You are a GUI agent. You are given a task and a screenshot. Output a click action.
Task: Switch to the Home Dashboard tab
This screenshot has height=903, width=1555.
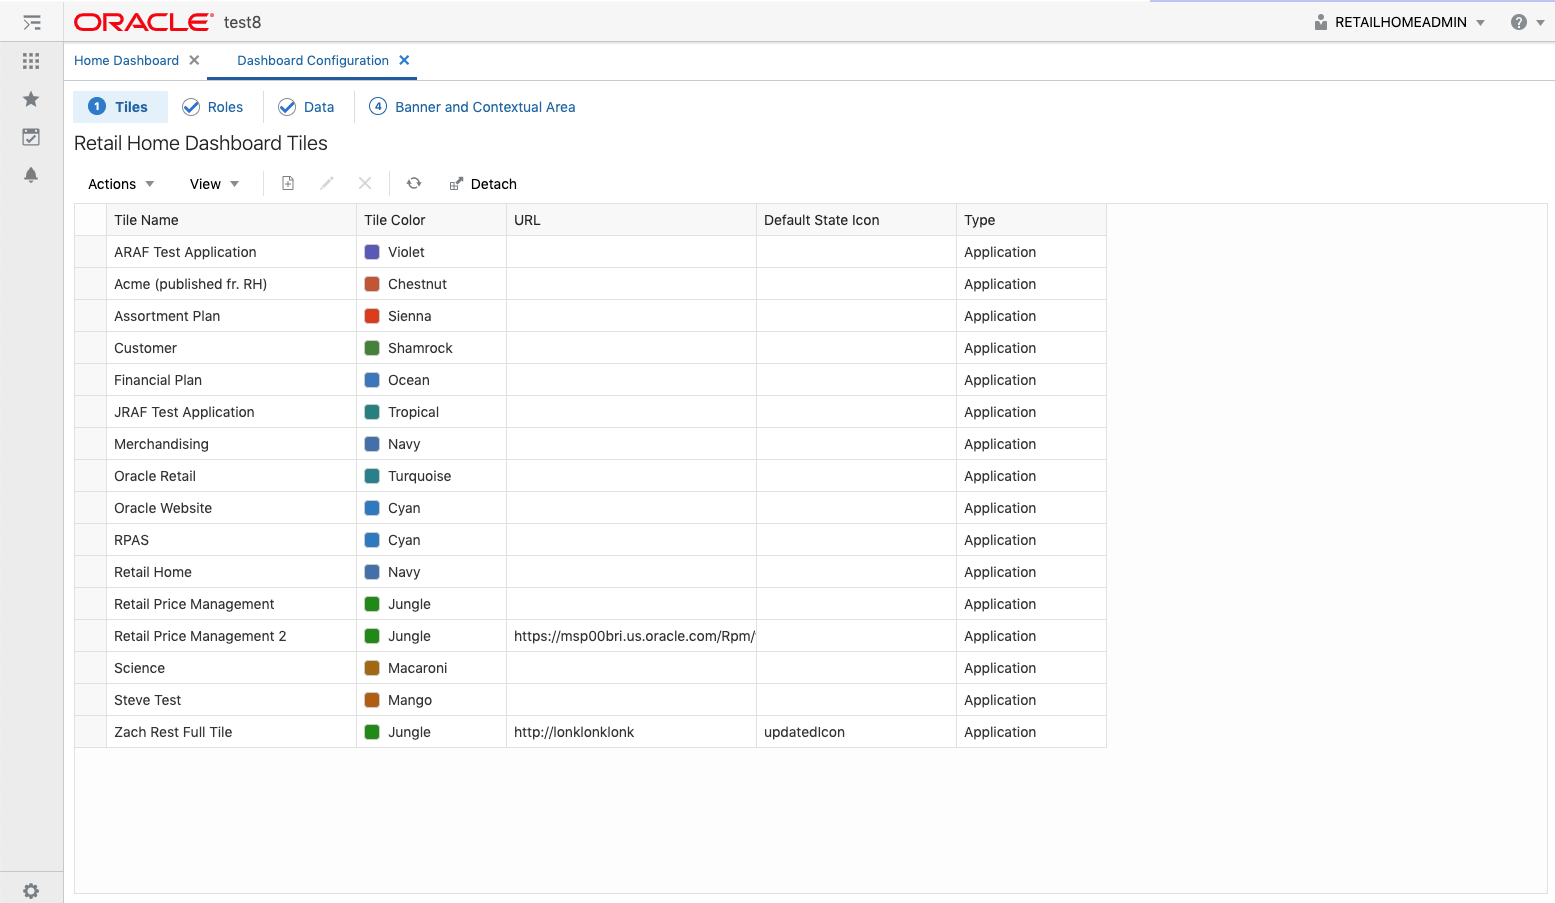(128, 60)
